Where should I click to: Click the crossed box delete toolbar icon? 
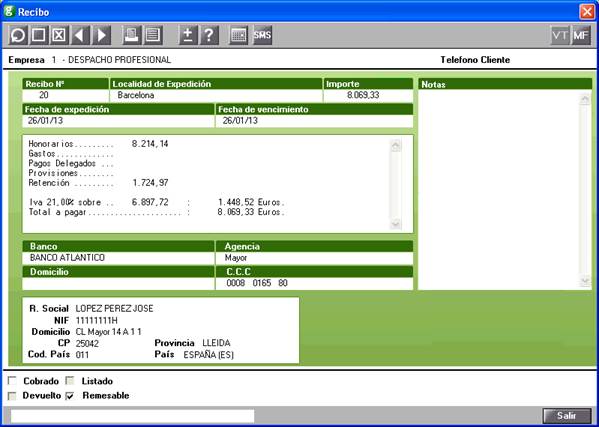pos(59,36)
